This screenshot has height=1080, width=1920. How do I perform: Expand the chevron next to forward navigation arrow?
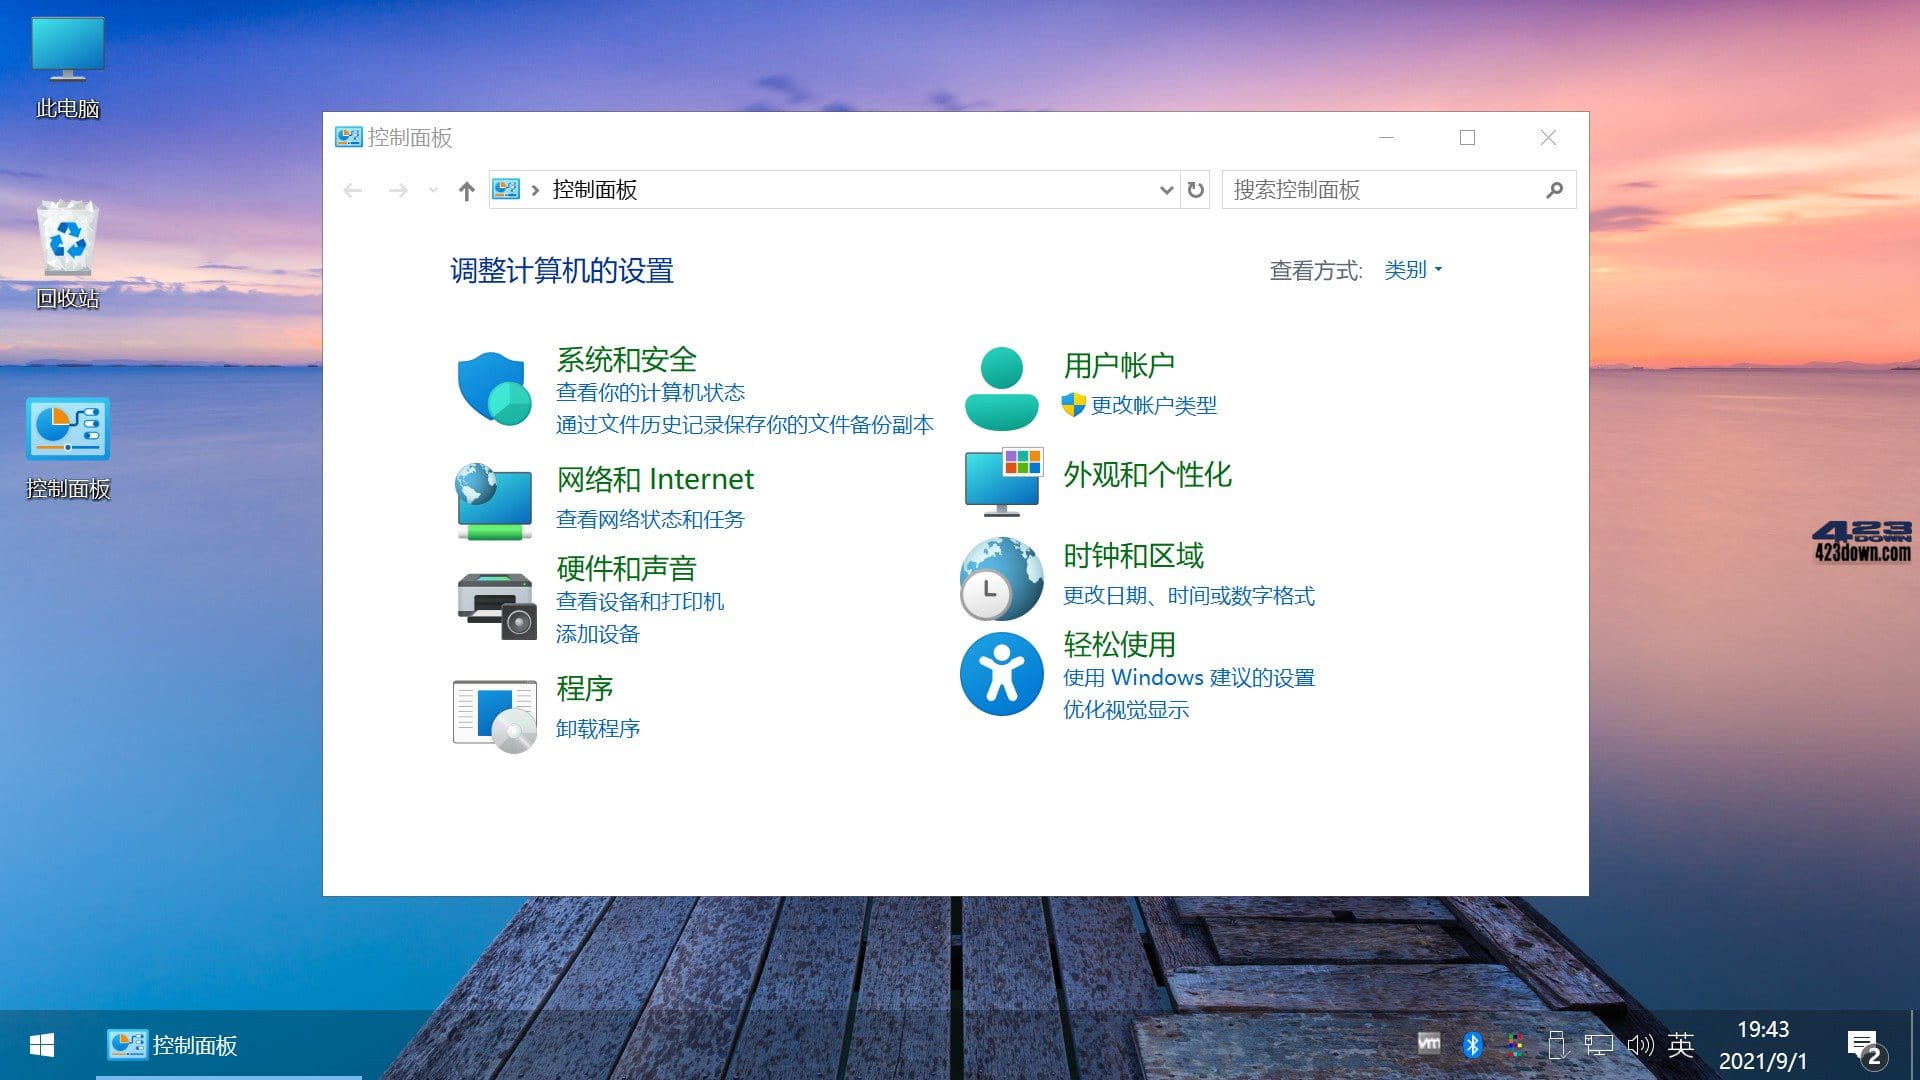432,189
